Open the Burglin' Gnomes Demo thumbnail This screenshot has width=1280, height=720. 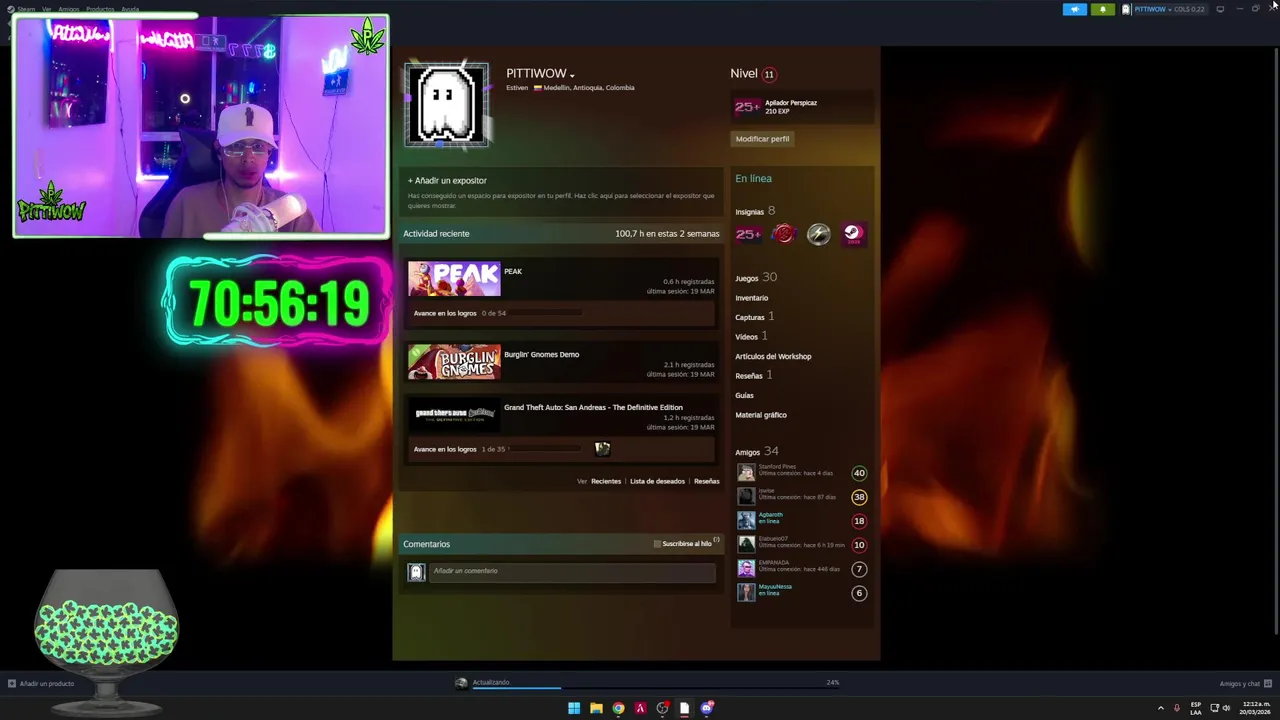pyautogui.click(x=454, y=362)
